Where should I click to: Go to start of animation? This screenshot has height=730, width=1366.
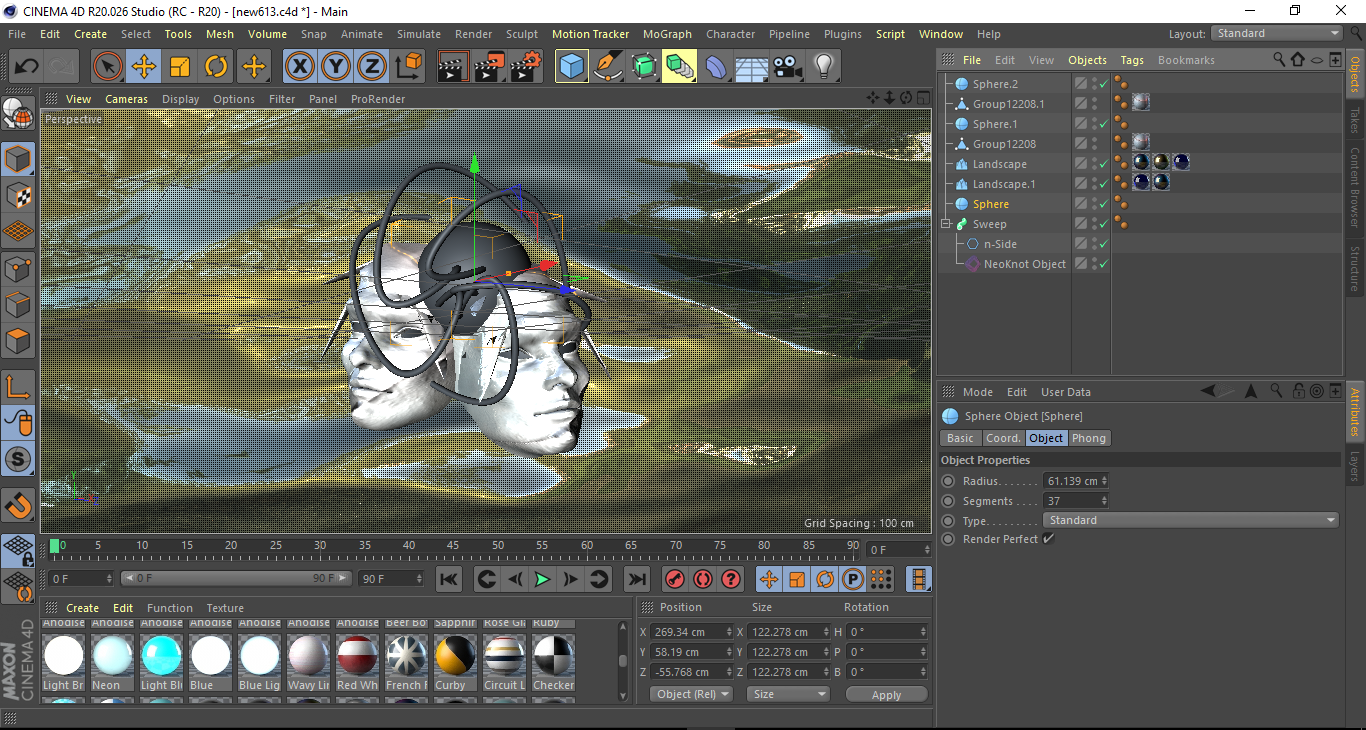coord(449,579)
